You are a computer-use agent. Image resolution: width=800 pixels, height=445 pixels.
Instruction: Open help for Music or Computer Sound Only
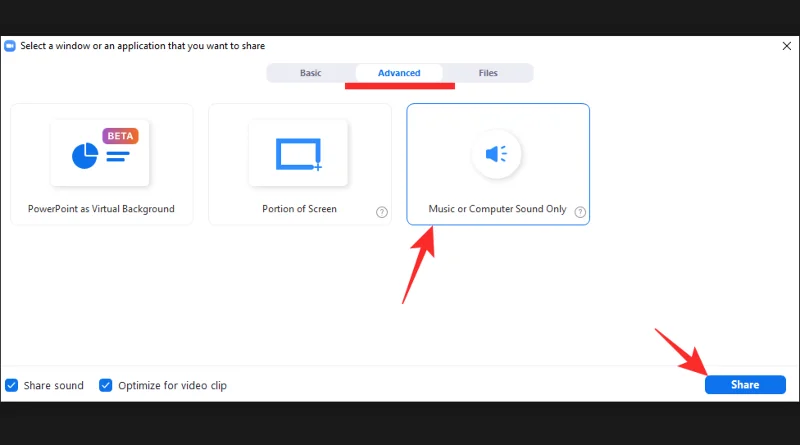pos(580,211)
